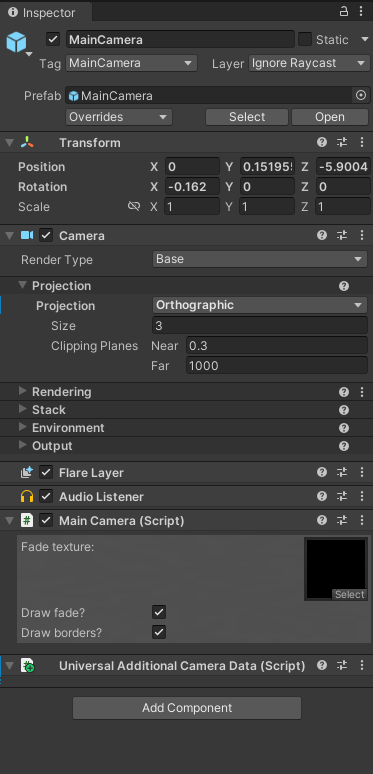The image size is (373, 774).
Task: Open the Prefab object picker circle
Action: click(361, 95)
